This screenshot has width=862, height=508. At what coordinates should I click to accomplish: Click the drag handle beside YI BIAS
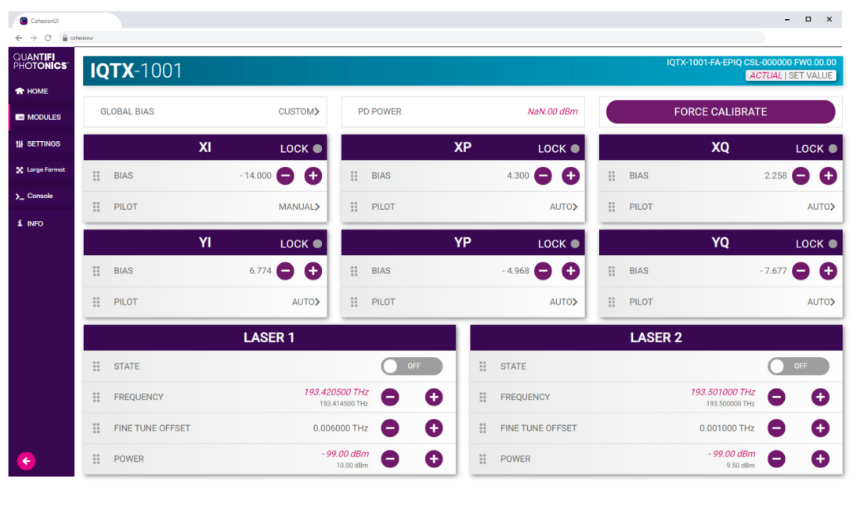click(x=96, y=271)
